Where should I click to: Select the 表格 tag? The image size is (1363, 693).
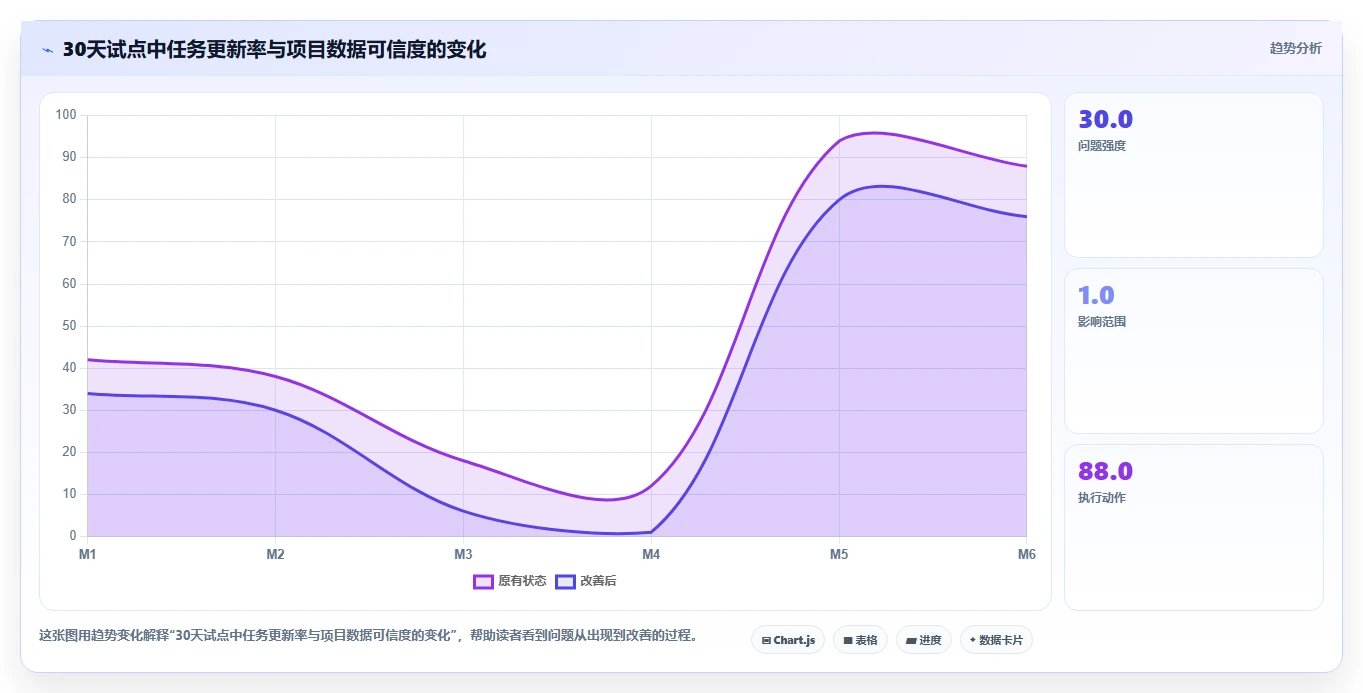pos(860,640)
